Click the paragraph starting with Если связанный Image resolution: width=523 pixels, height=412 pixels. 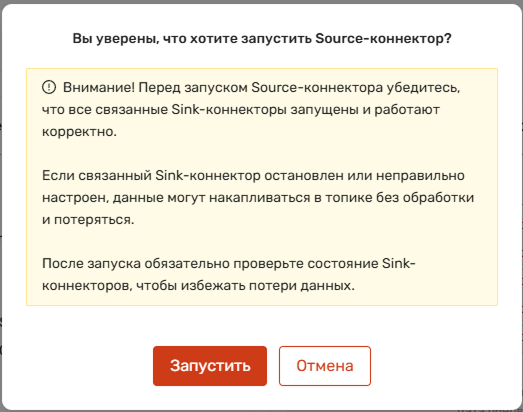(258, 197)
